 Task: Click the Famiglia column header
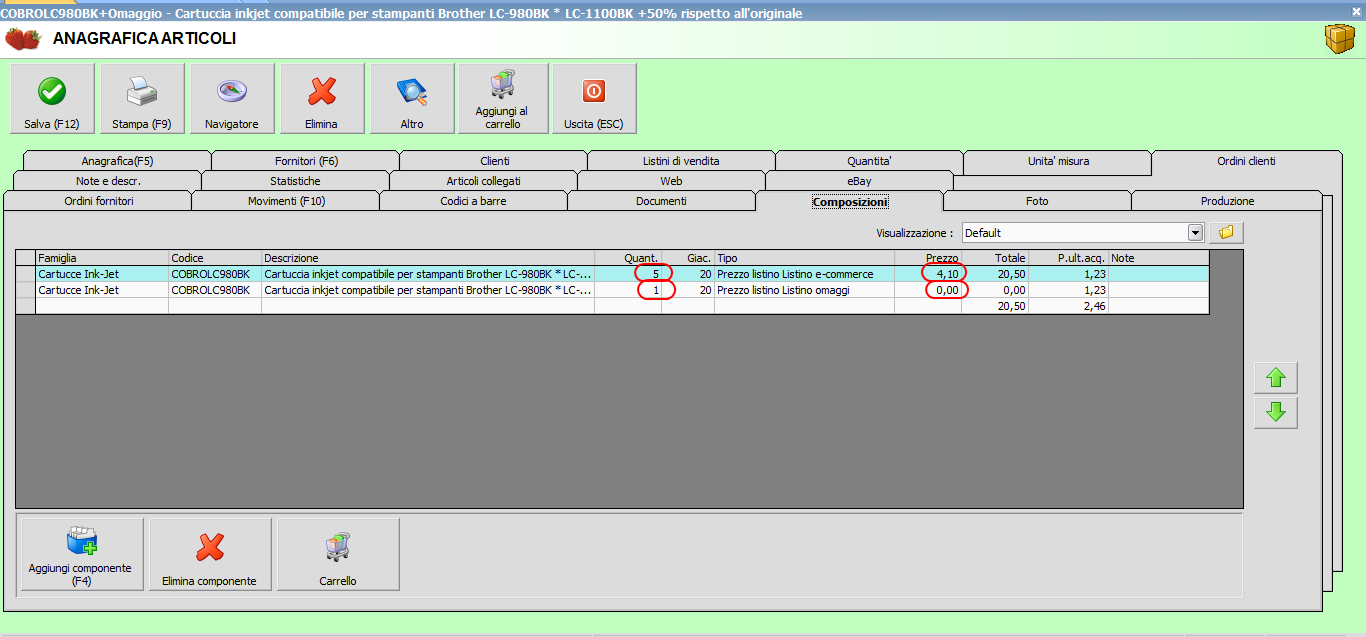pyautogui.click(x=102, y=258)
